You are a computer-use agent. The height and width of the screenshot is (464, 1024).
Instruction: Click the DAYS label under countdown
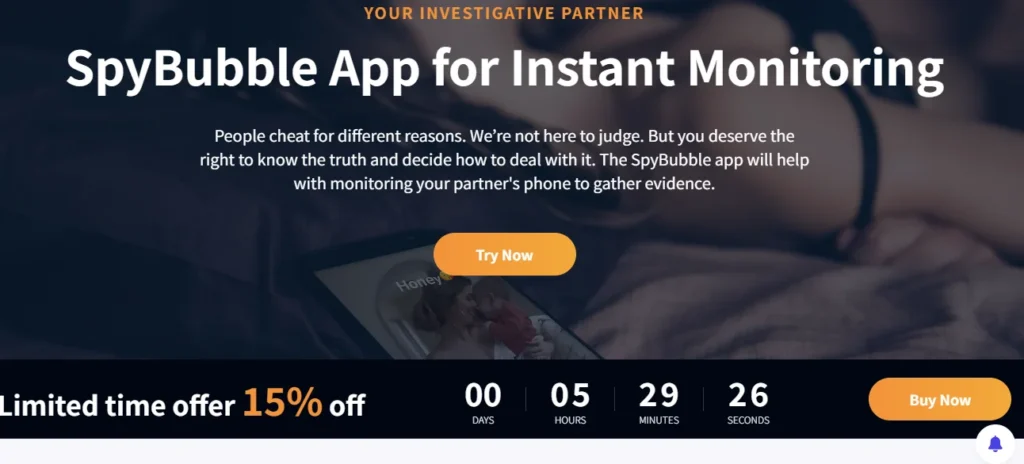[483, 420]
